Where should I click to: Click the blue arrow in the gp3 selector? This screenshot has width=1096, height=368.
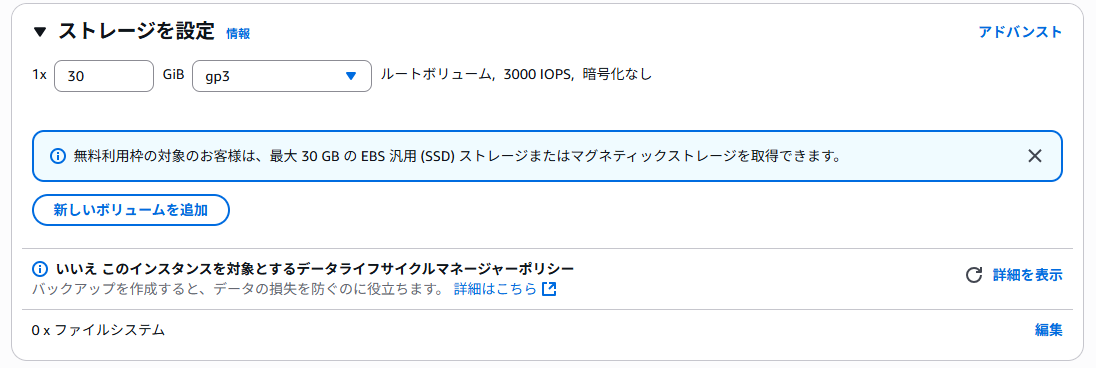click(x=351, y=76)
